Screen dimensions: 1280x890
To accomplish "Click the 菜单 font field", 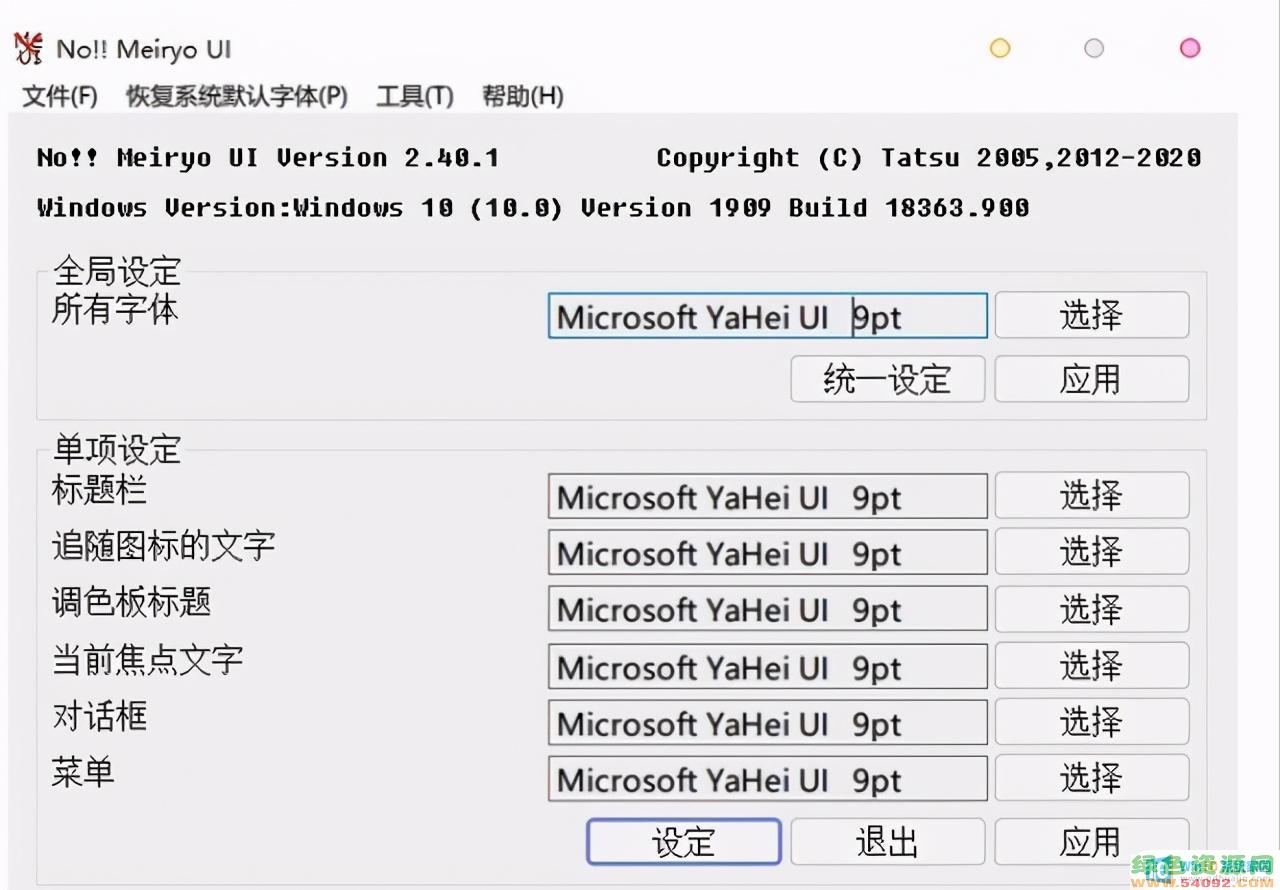I will pos(767,778).
